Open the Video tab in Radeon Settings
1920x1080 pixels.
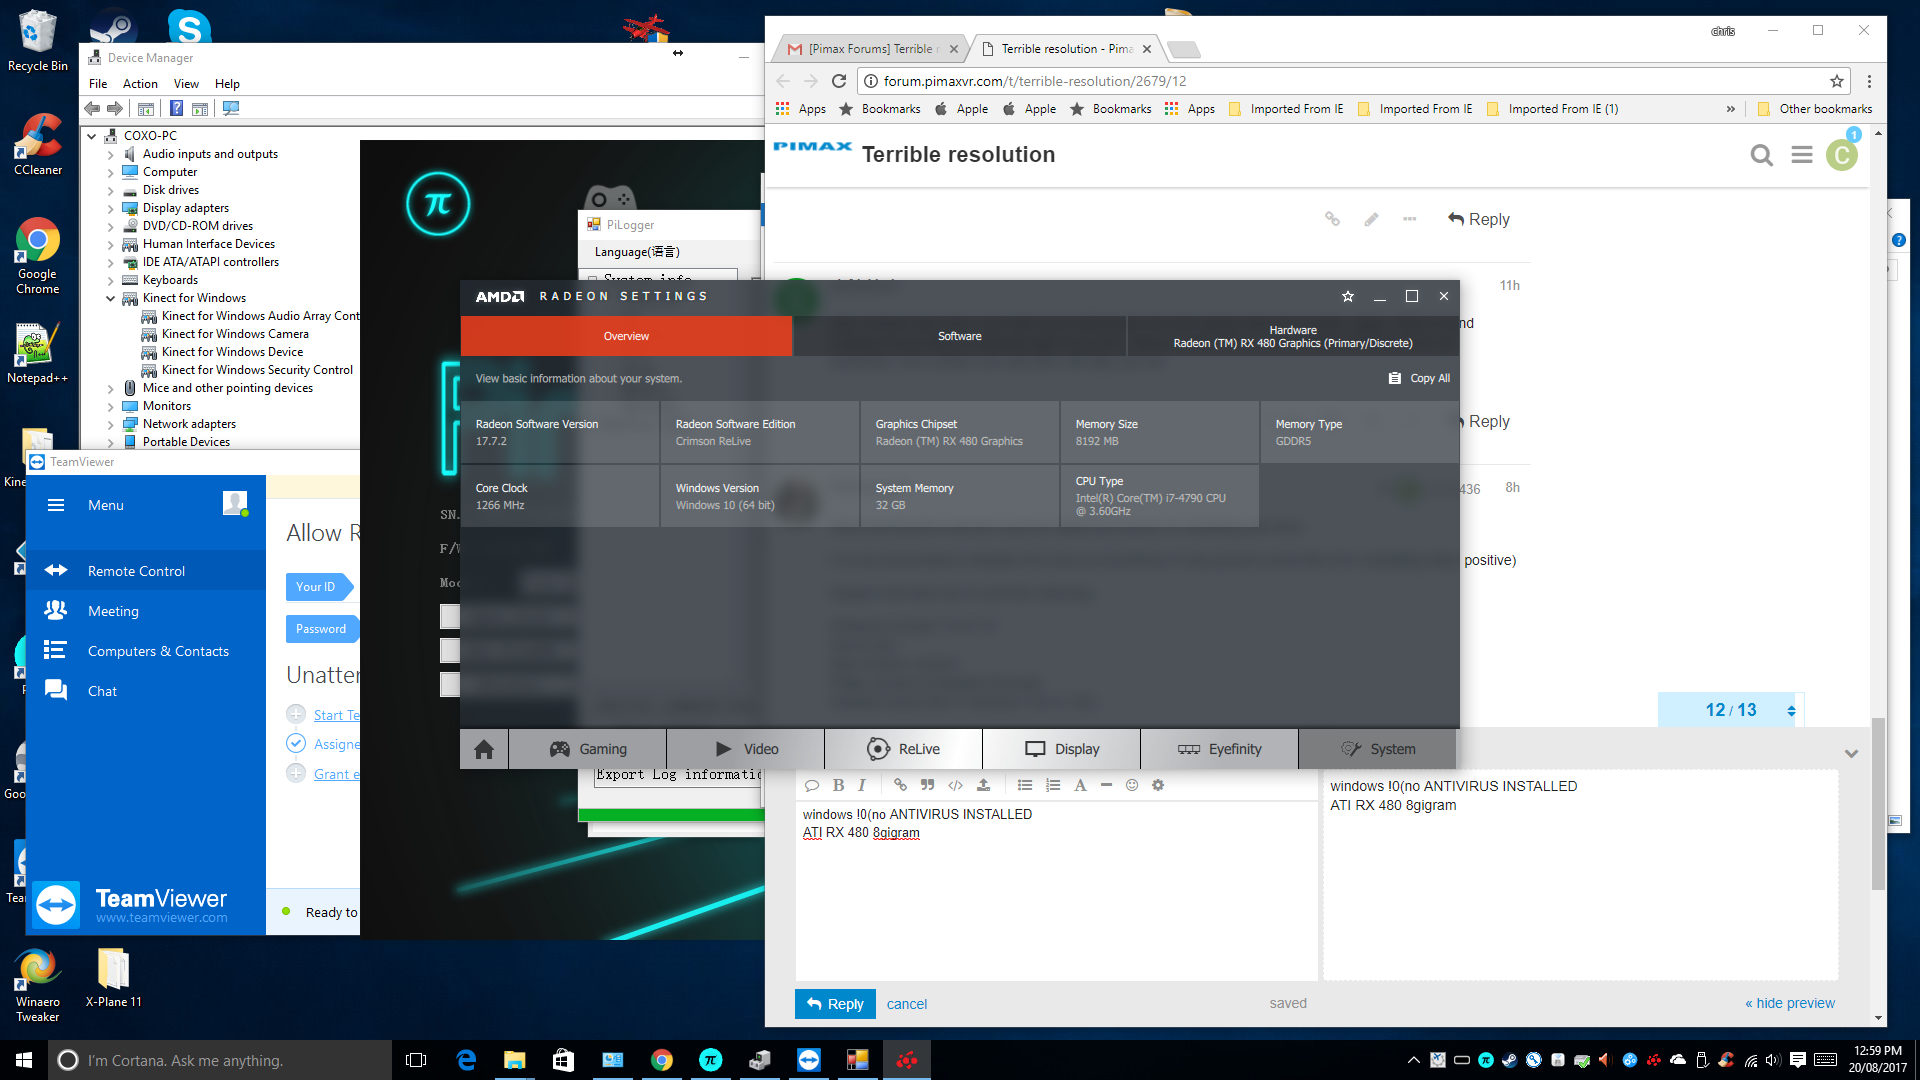click(746, 749)
